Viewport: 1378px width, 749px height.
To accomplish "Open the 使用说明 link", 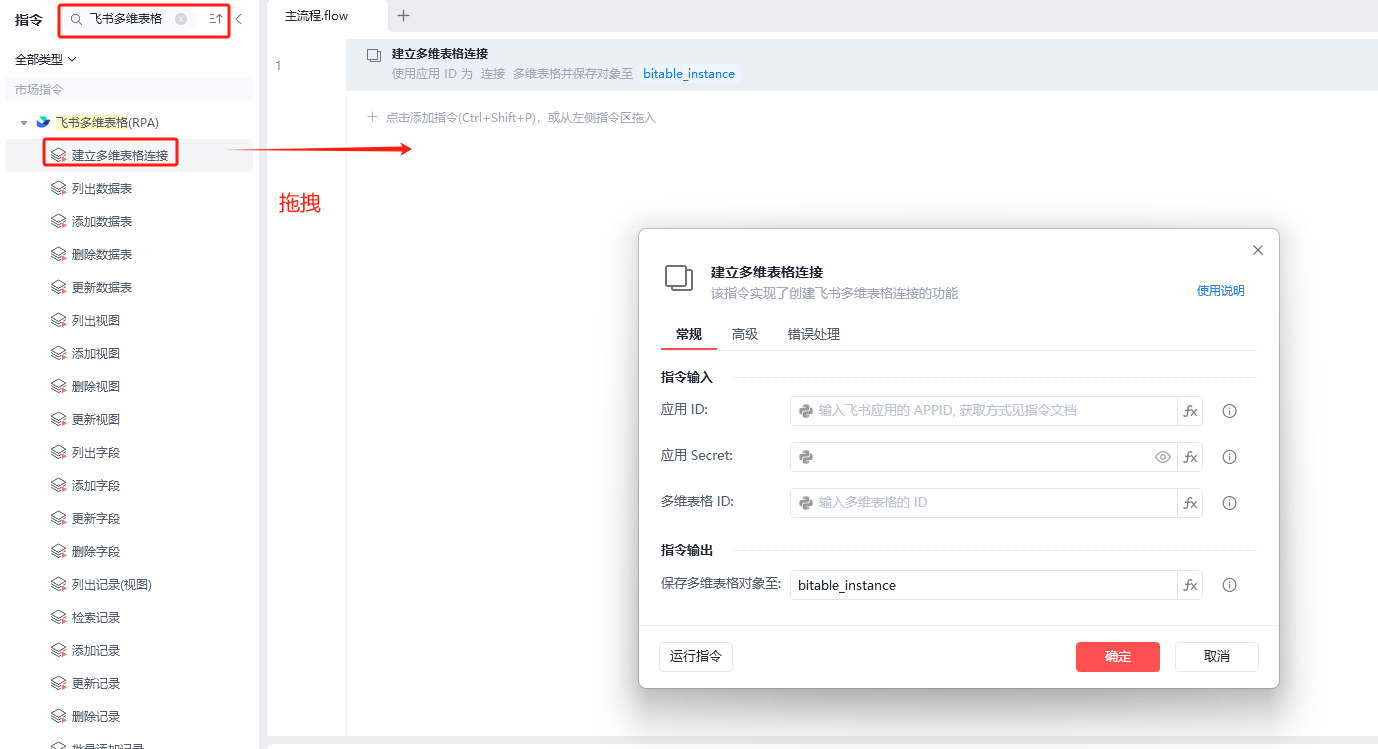I will click(1221, 291).
